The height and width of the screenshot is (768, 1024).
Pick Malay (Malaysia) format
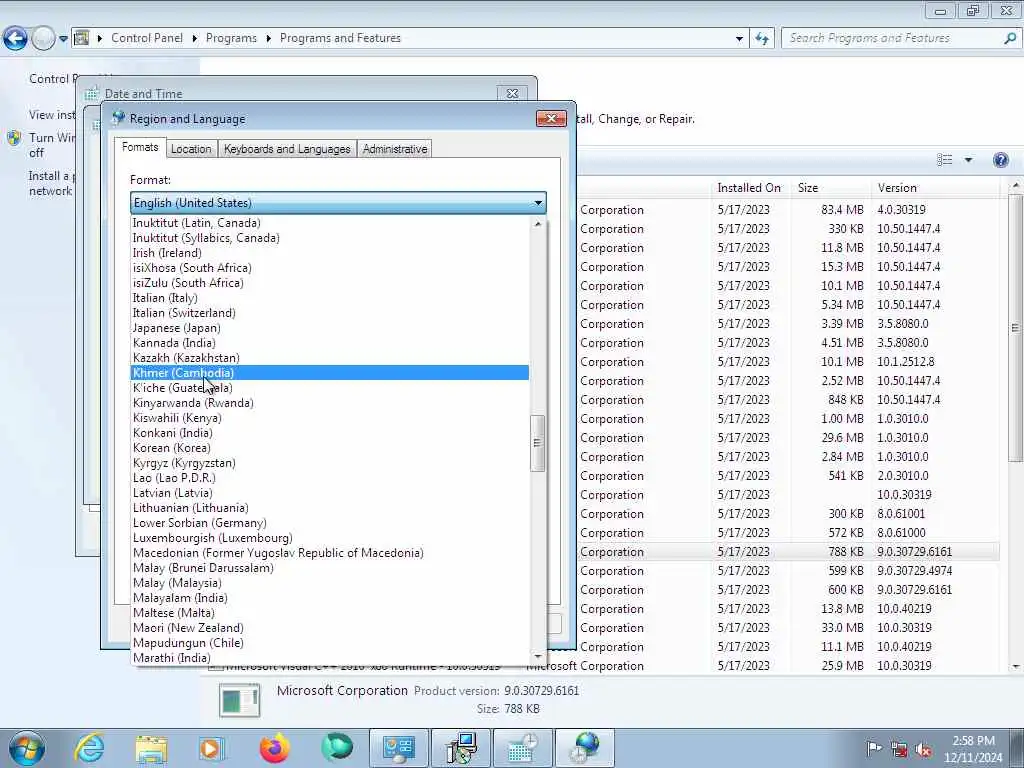330,583
